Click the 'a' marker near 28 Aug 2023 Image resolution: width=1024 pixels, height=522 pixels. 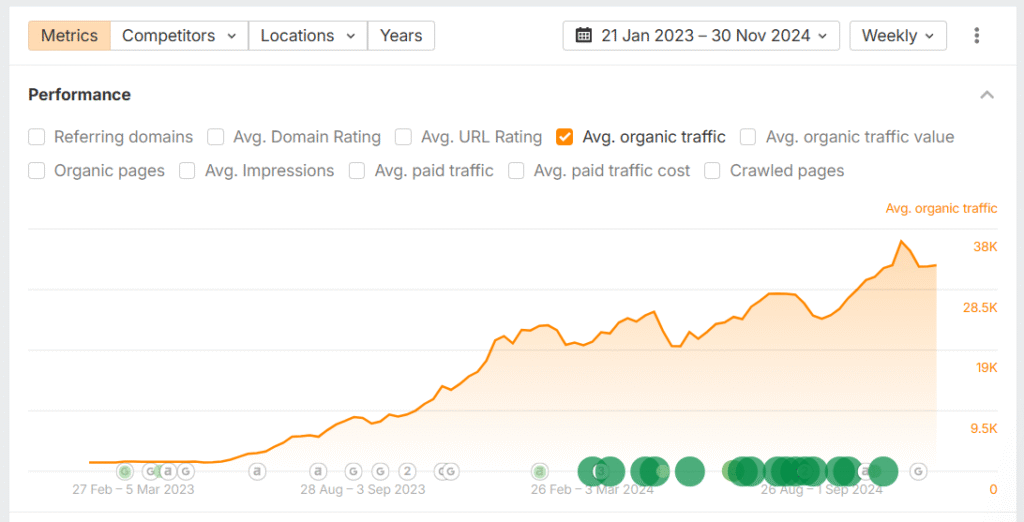pos(318,471)
